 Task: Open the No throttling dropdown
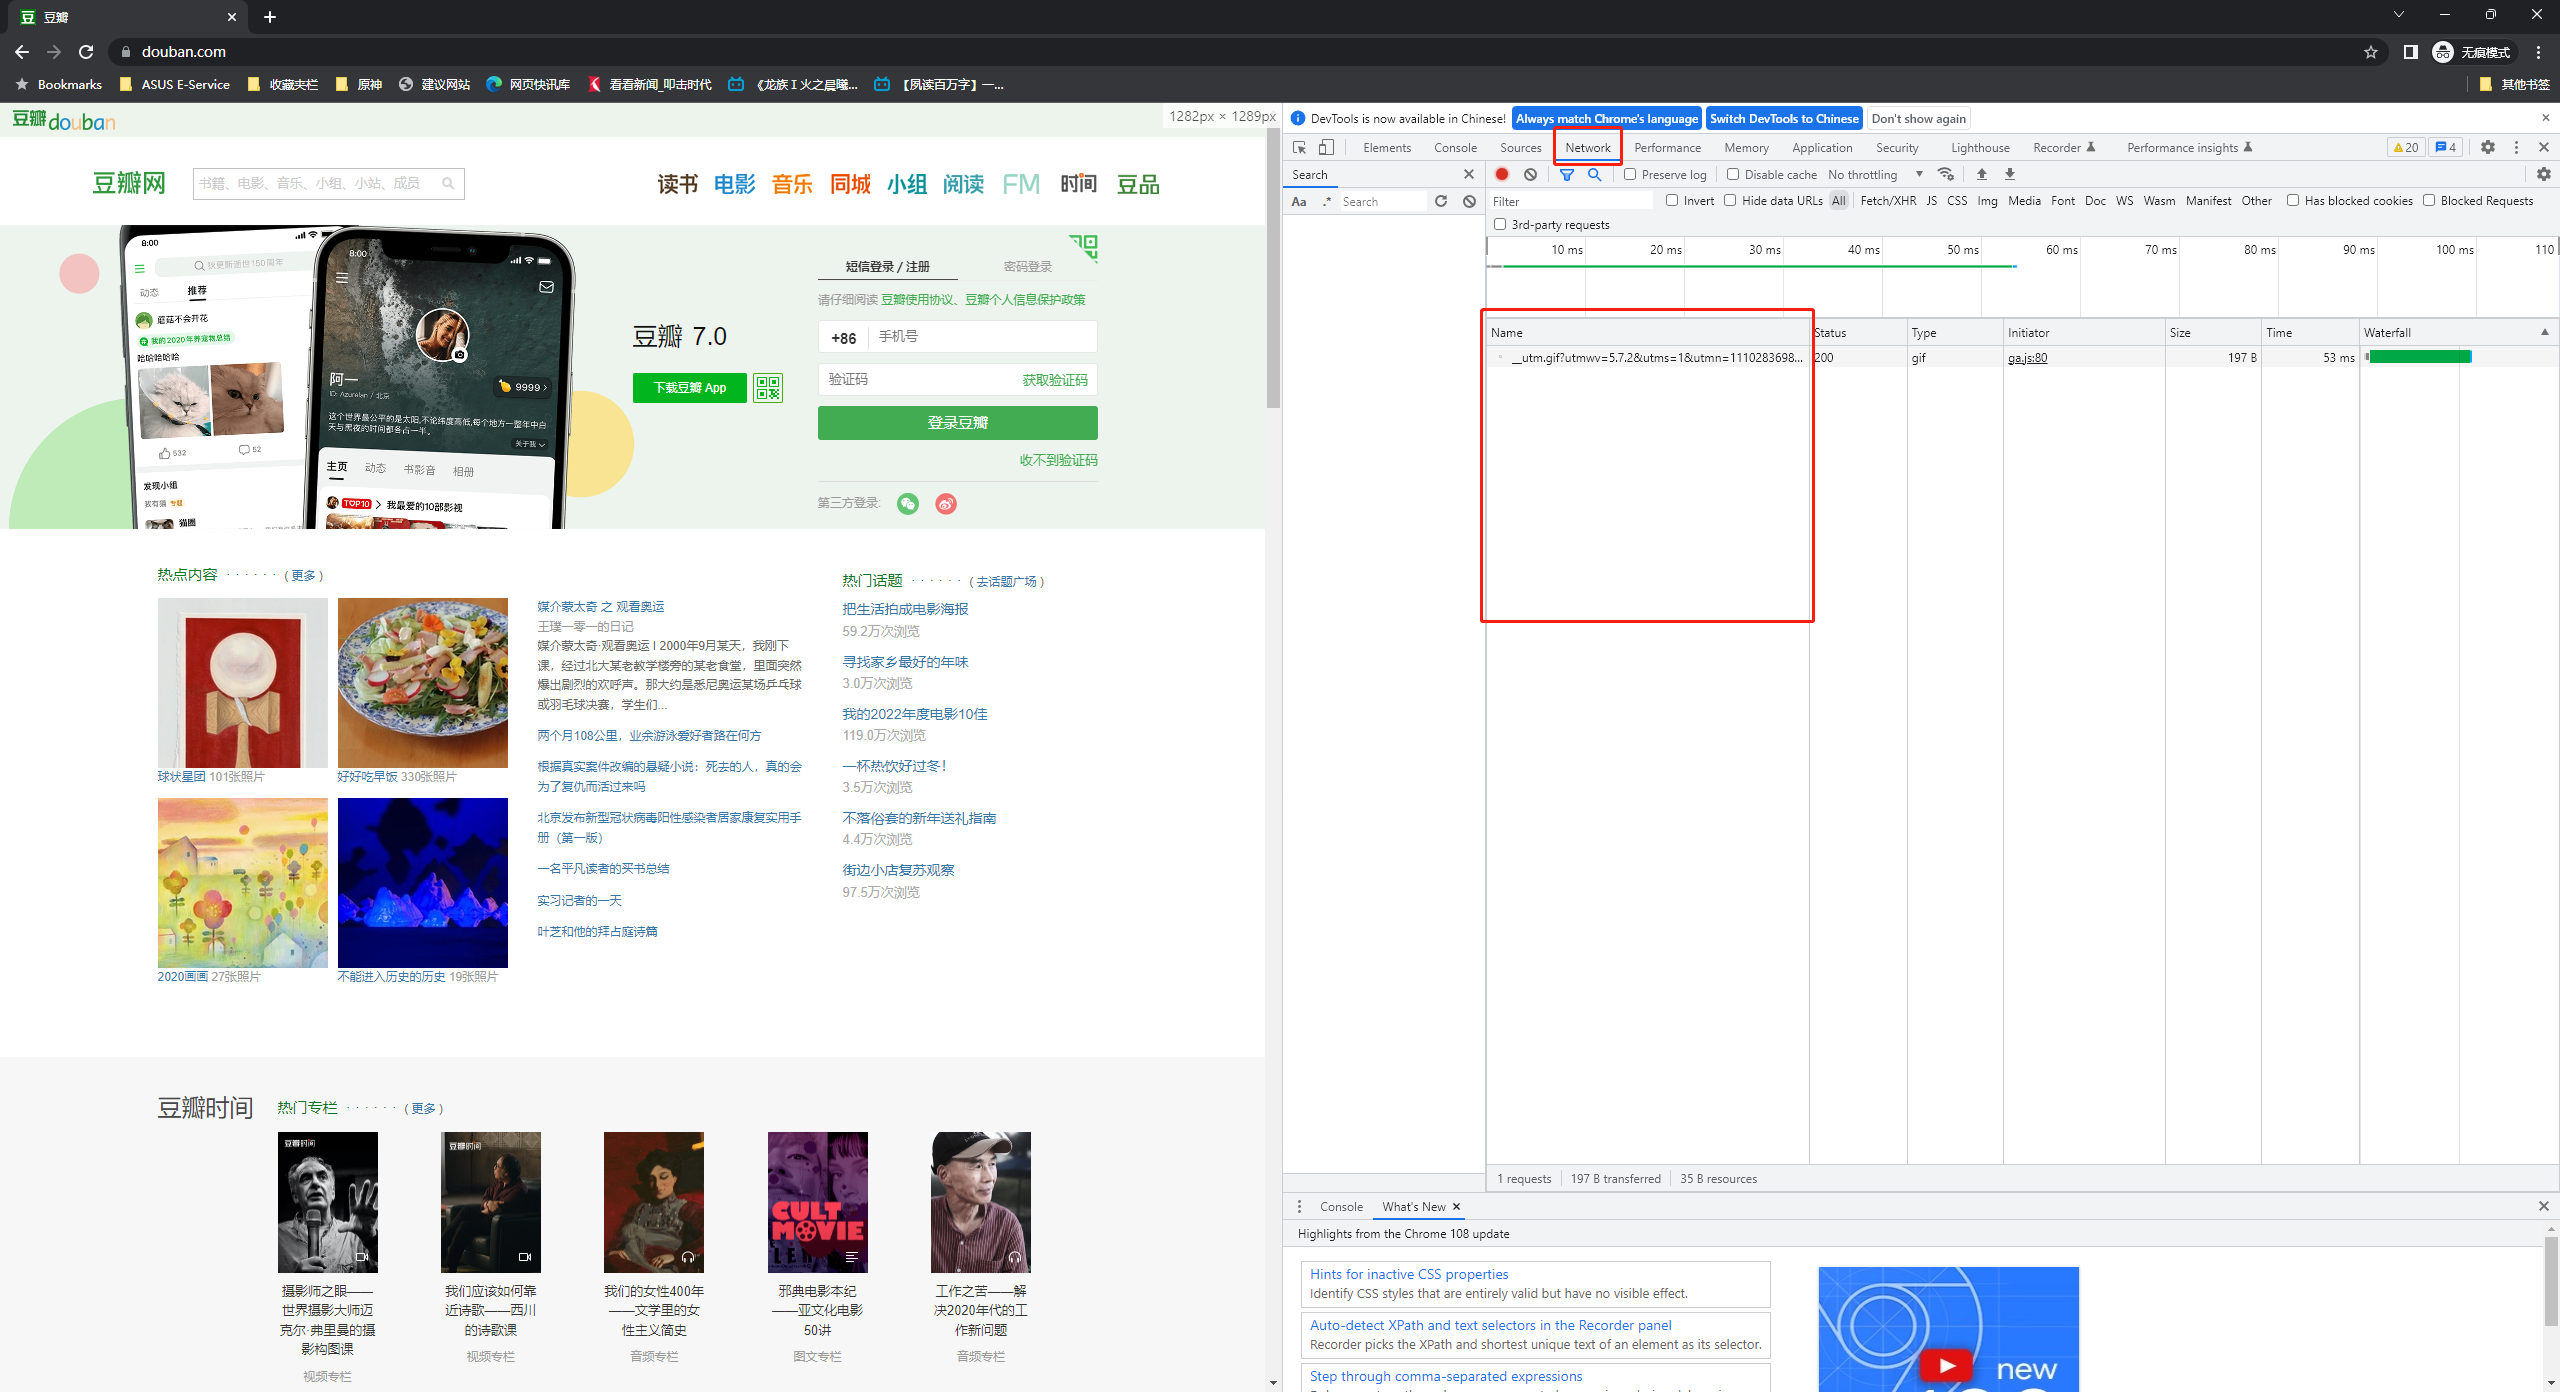[x=1875, y=174]
